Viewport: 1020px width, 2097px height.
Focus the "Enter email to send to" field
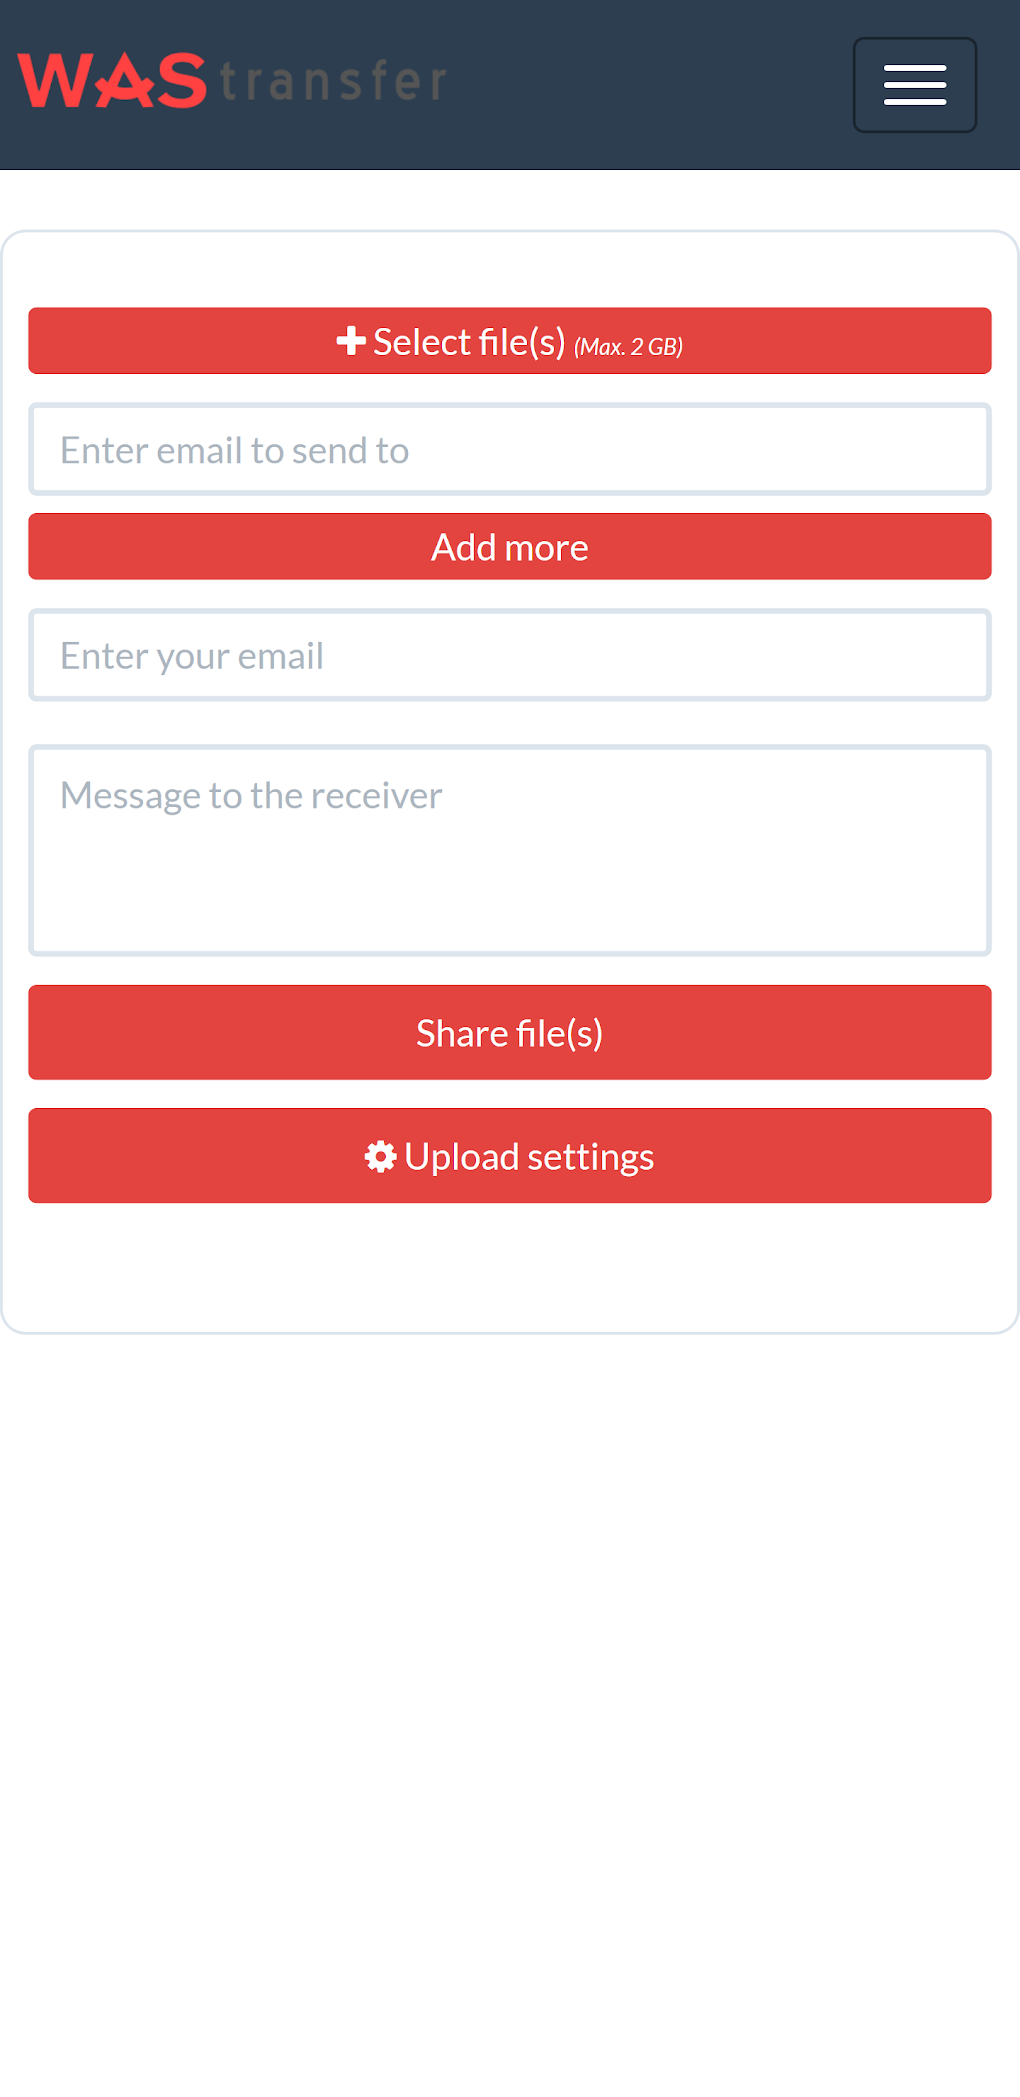coord(509,450)
